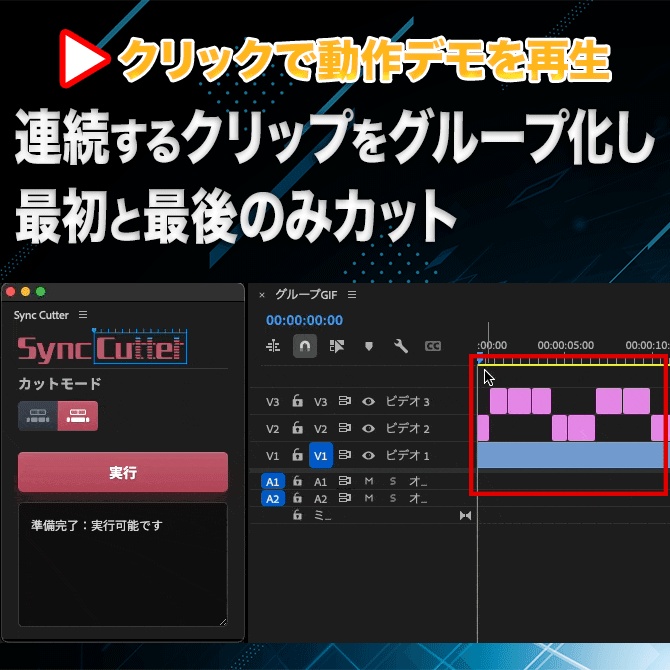The image size is (670, 670).
Task: Toggle lock on track V2
Action: [297, 428]
